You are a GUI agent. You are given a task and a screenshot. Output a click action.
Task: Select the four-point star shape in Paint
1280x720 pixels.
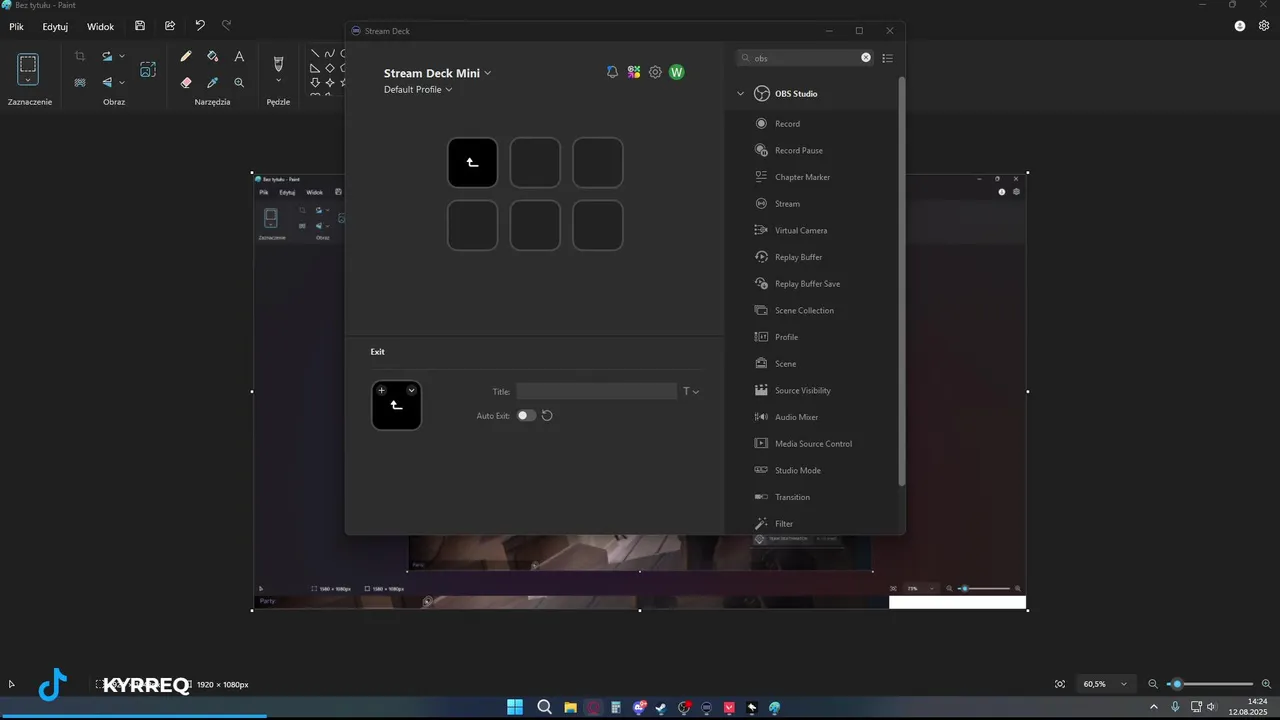(330, 82)
